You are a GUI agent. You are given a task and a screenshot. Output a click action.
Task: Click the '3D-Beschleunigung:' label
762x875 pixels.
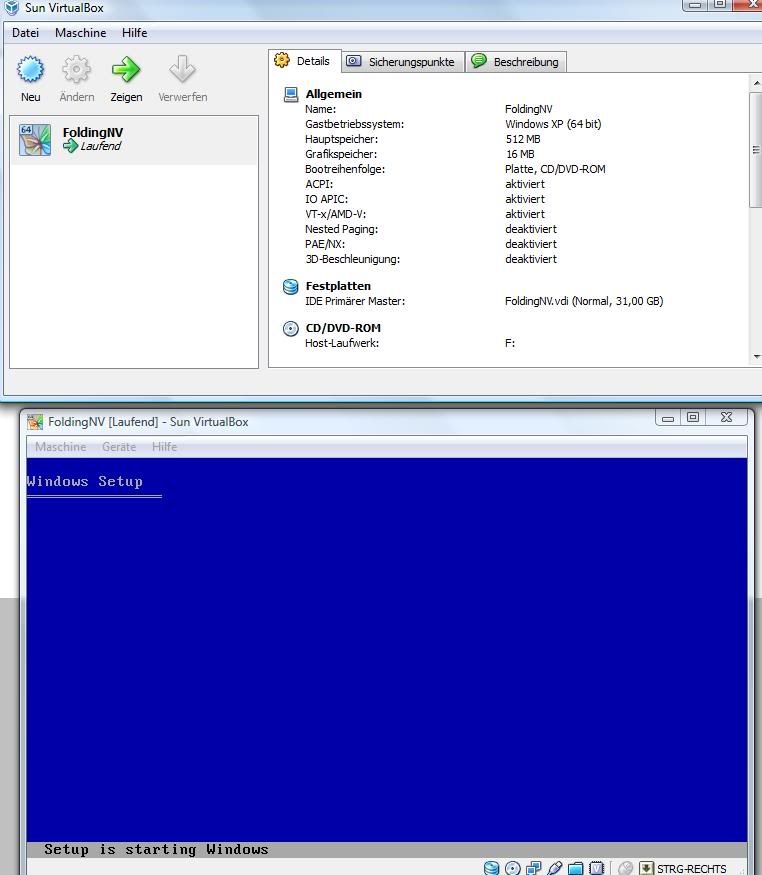(353, 259)
